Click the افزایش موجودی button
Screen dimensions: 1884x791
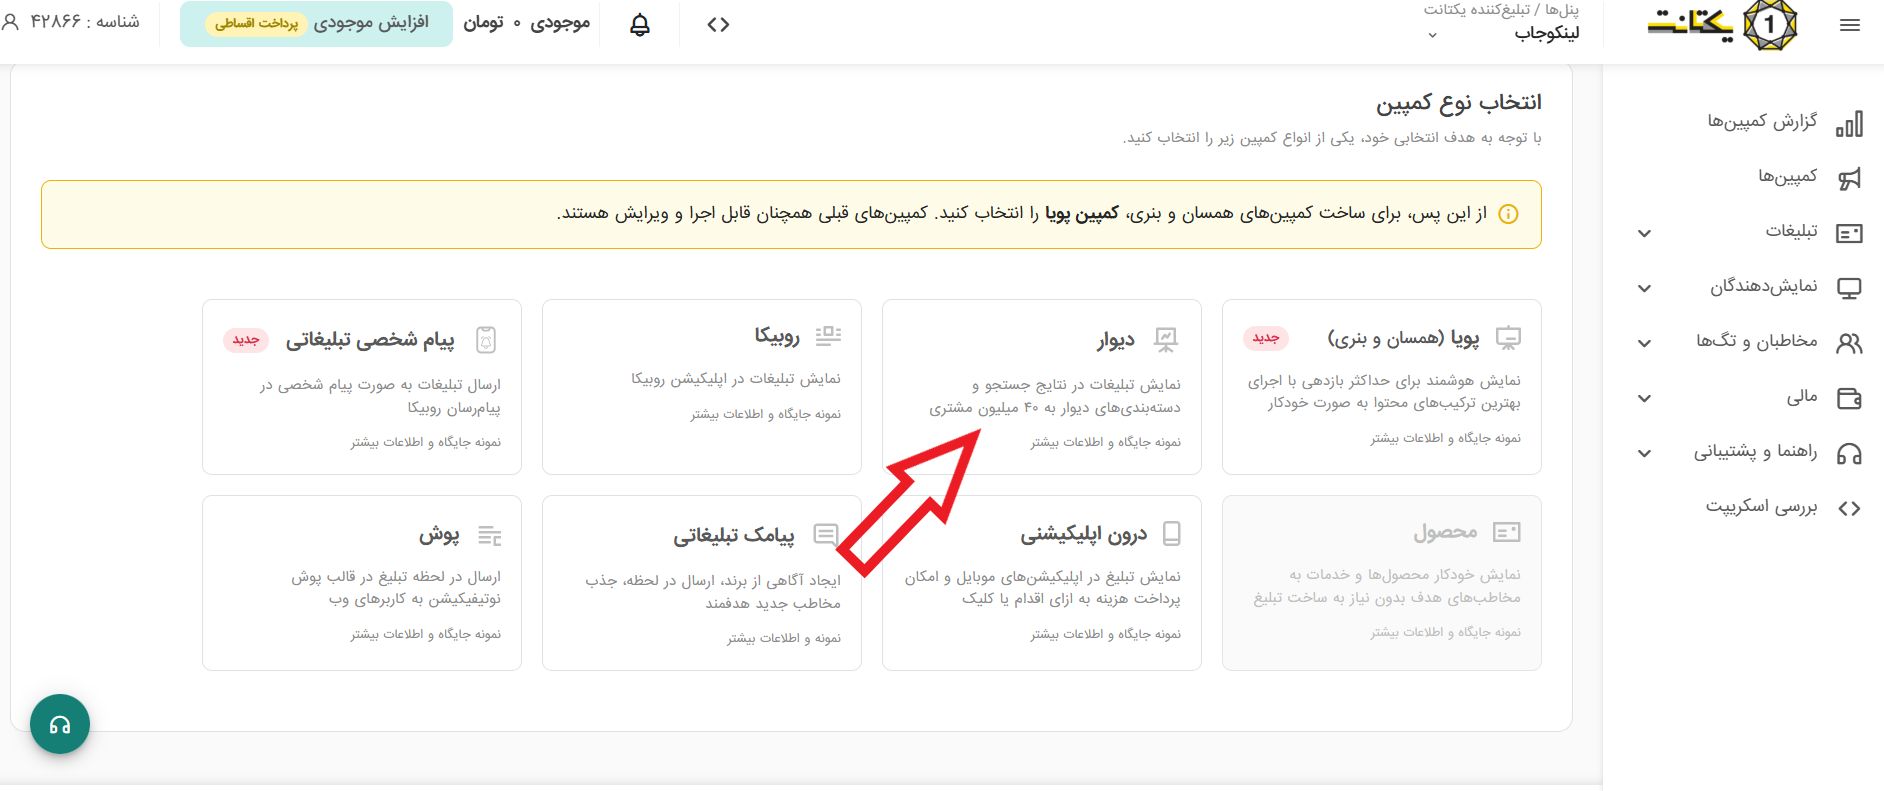click(x=316, y=23)
